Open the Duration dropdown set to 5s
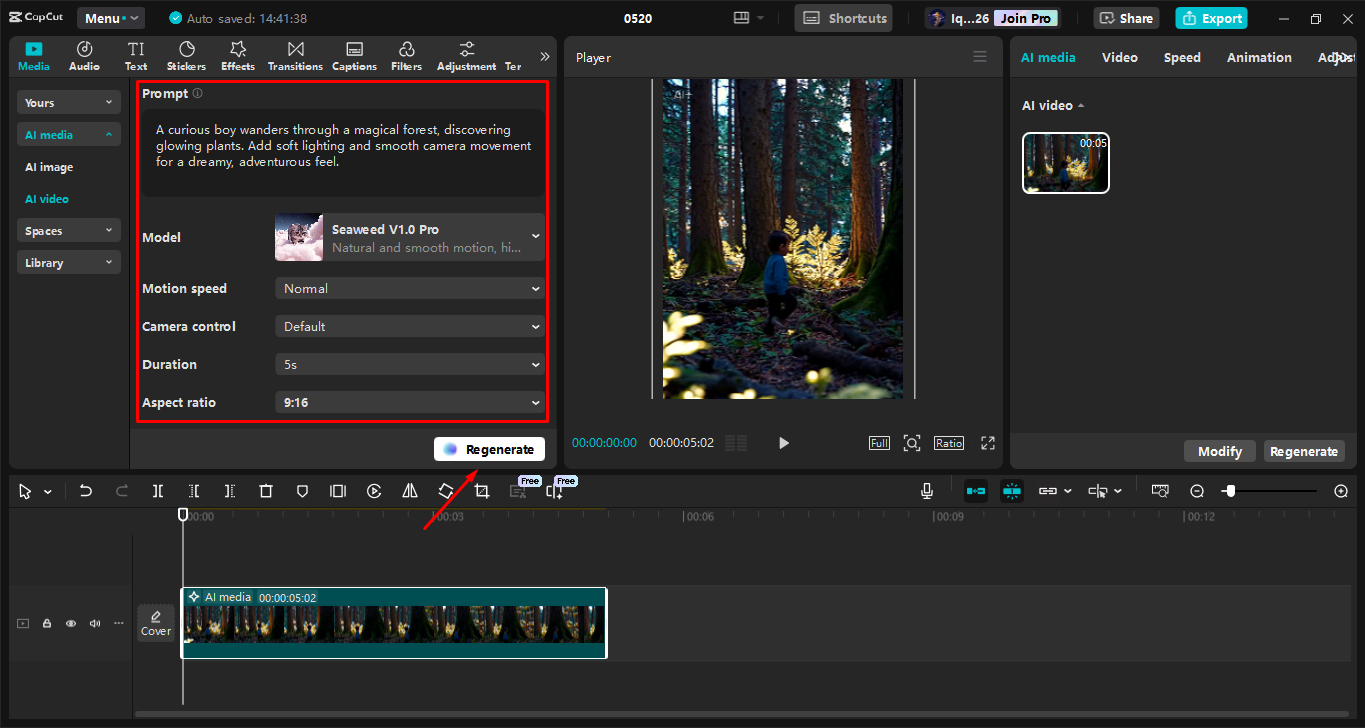The image size is (1365, 728). pyautogui.click(x=409, y=364)
